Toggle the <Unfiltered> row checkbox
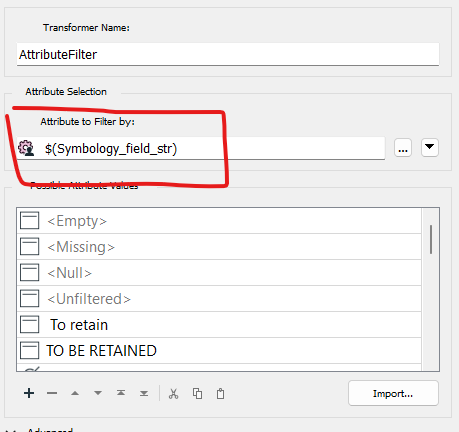The width and height of the screenshot is (459, 432). coord(29,298)
